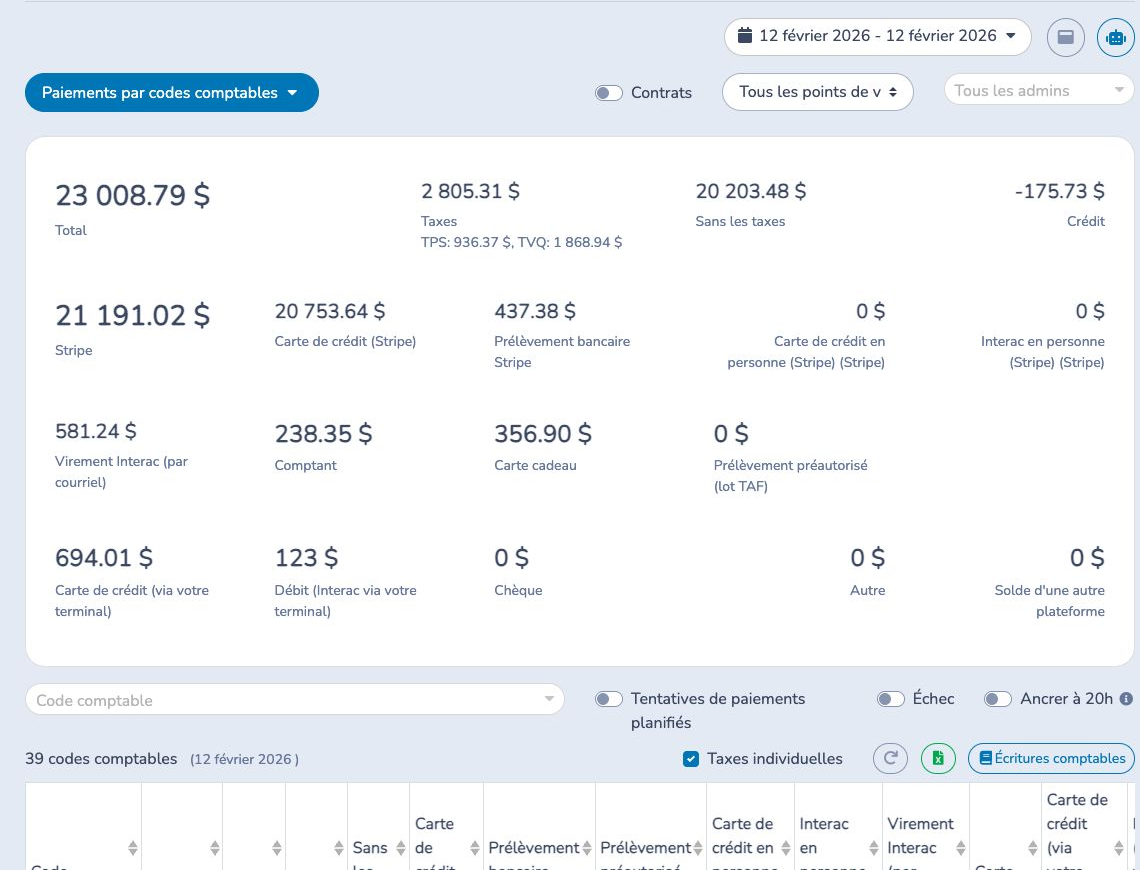Click TPS and TVQ breakdown line
The height and width of the screenshot is (870, 1140).
click(521, 242)
